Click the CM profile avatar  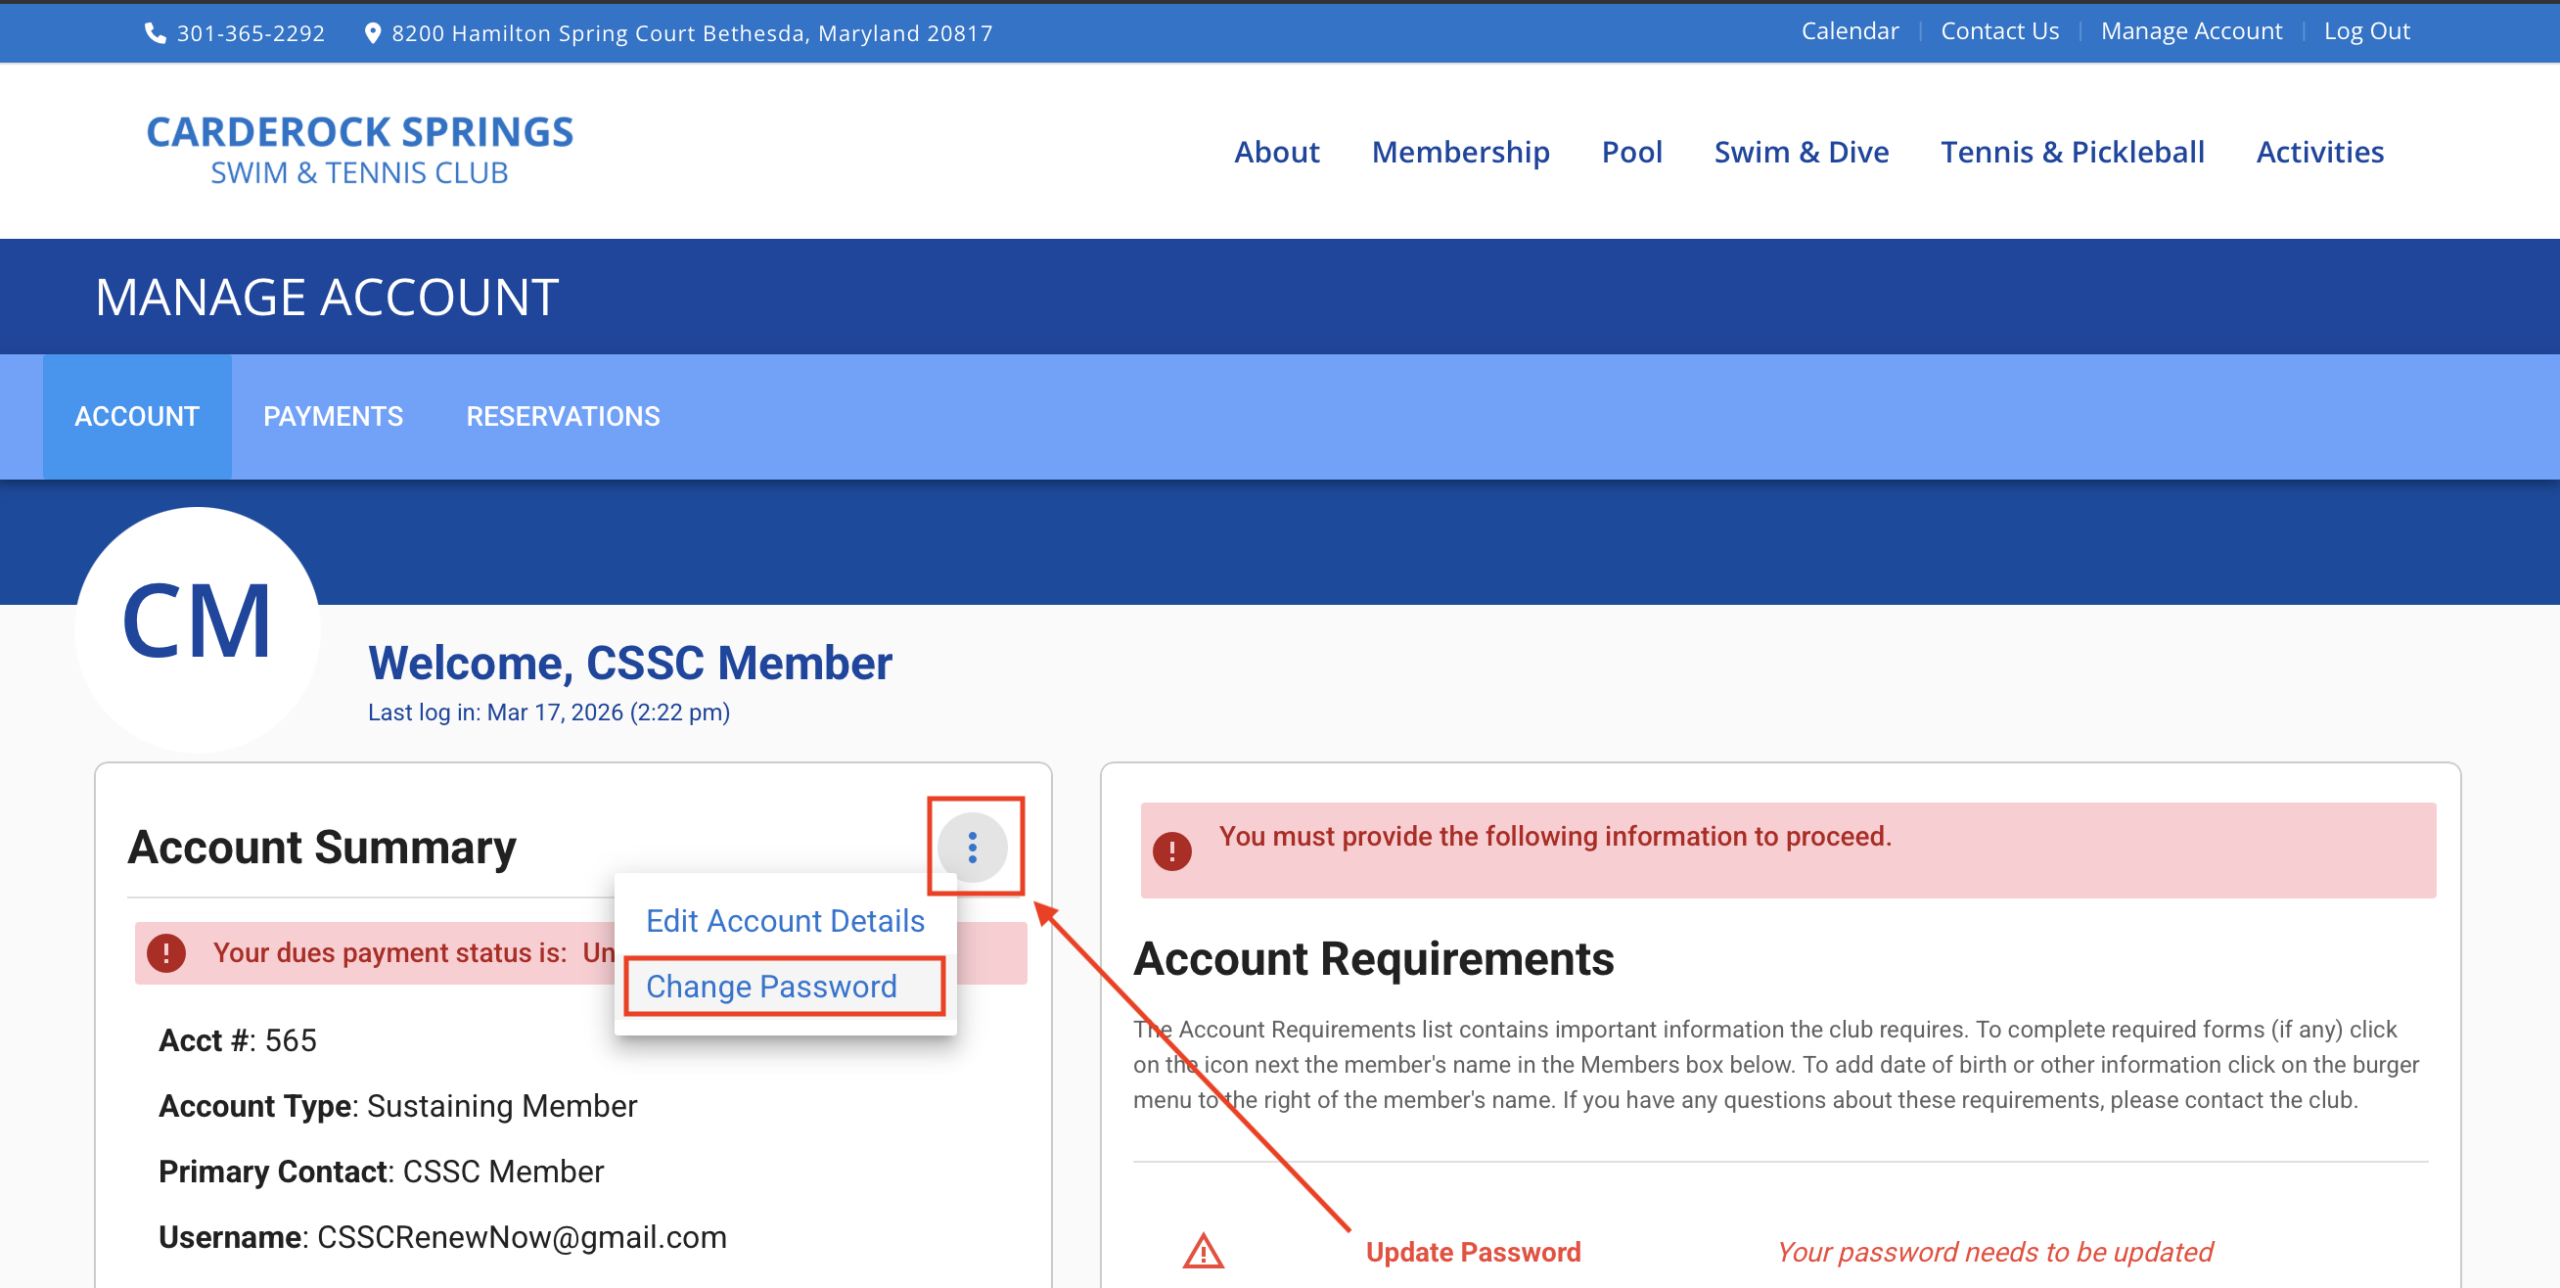pyautogui.click(x=198, y=629)
